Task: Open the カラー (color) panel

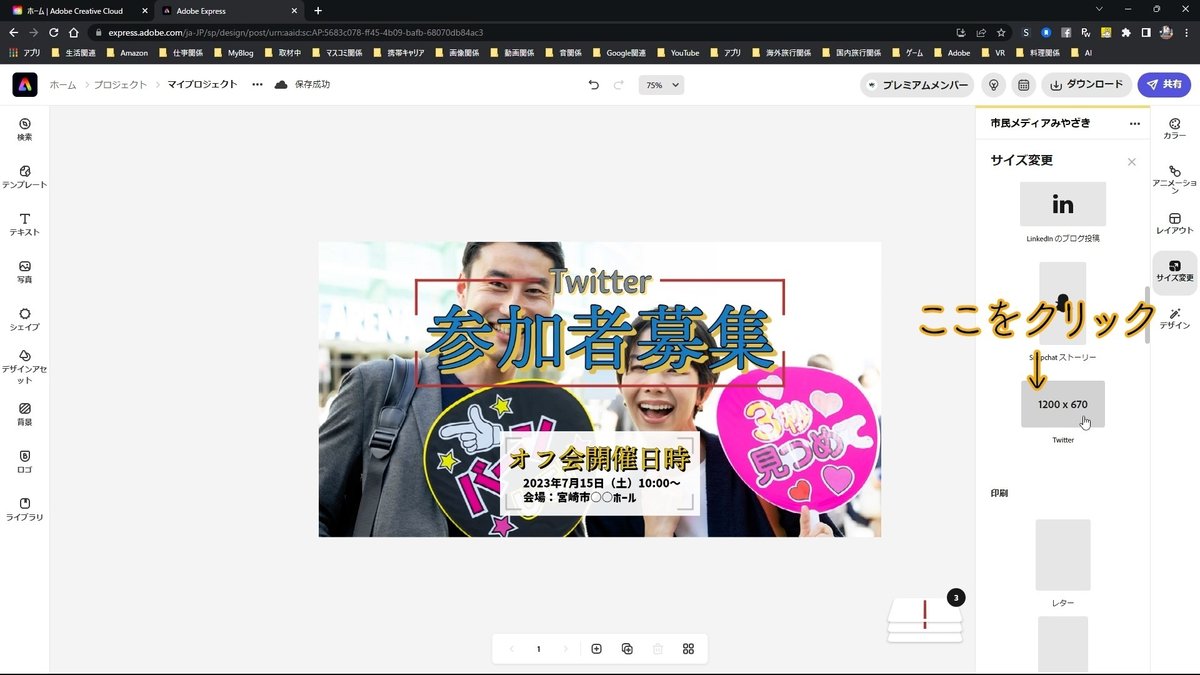Action: [1175, 129]
